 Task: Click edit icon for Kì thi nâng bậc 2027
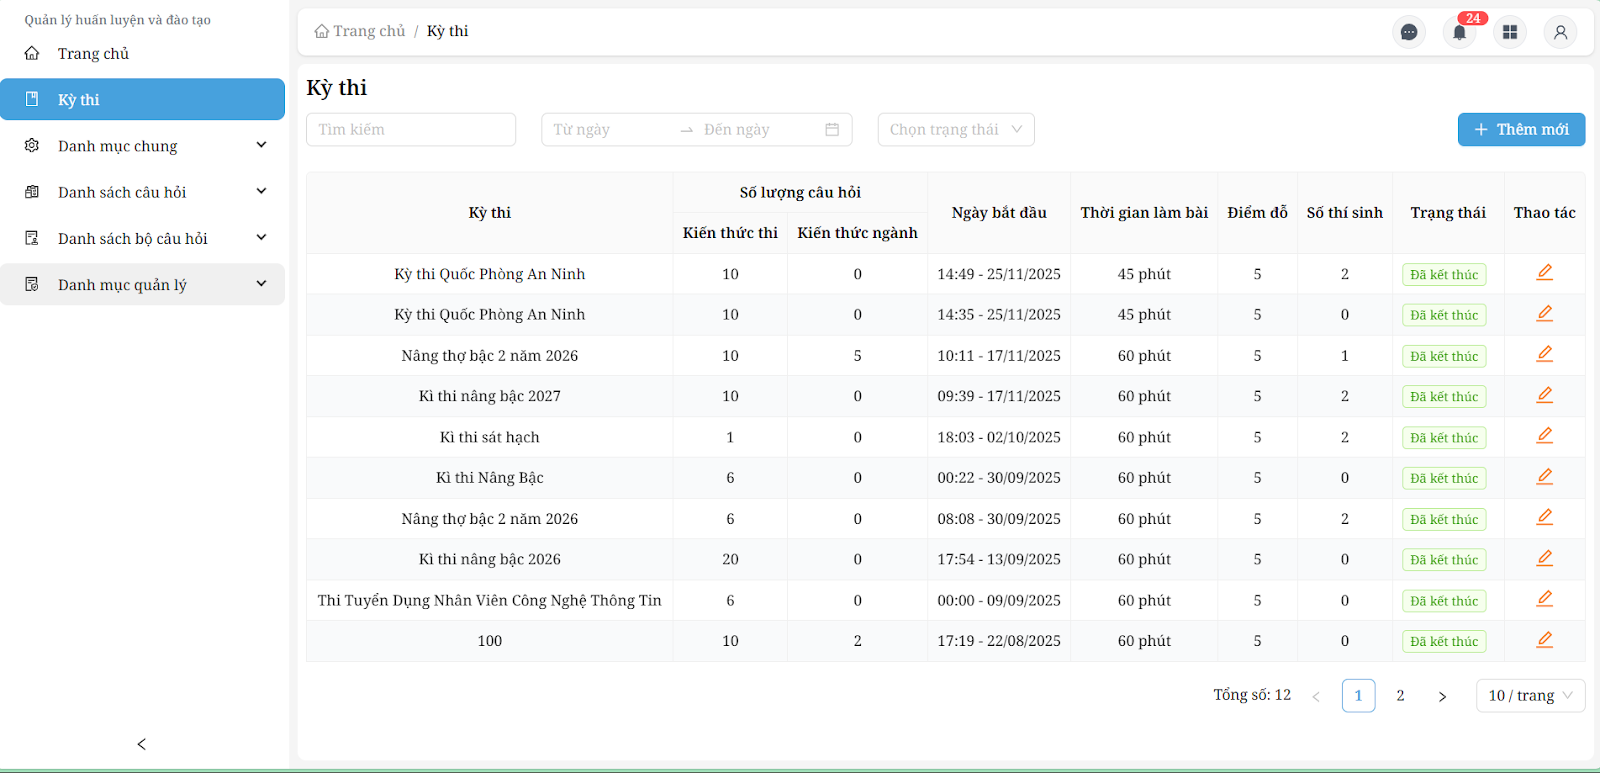1544,395
